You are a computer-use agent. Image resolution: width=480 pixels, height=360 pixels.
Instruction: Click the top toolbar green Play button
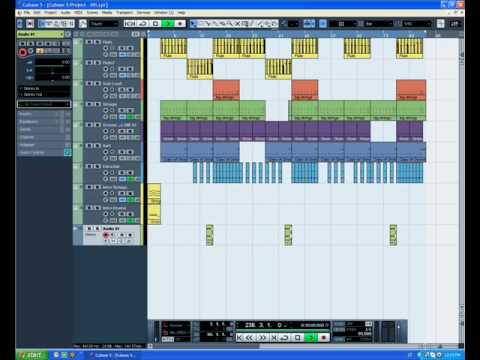pos(169,24)
